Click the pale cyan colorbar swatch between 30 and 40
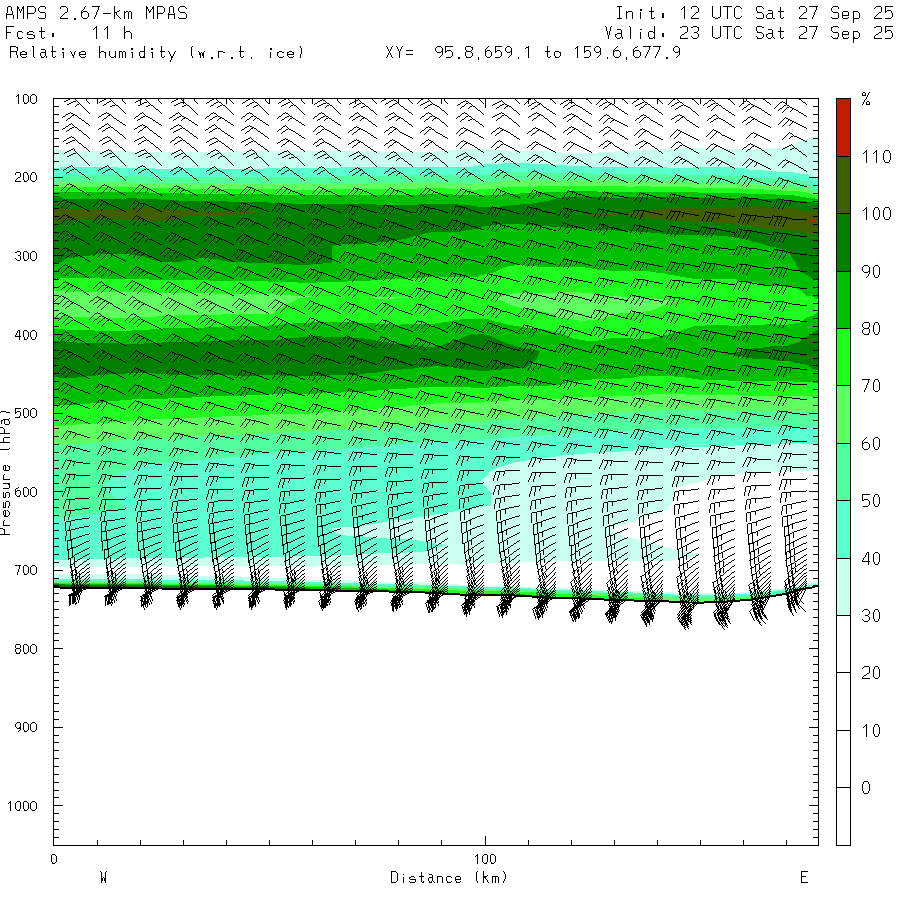 pyautogui.click(x=843, y=587)
